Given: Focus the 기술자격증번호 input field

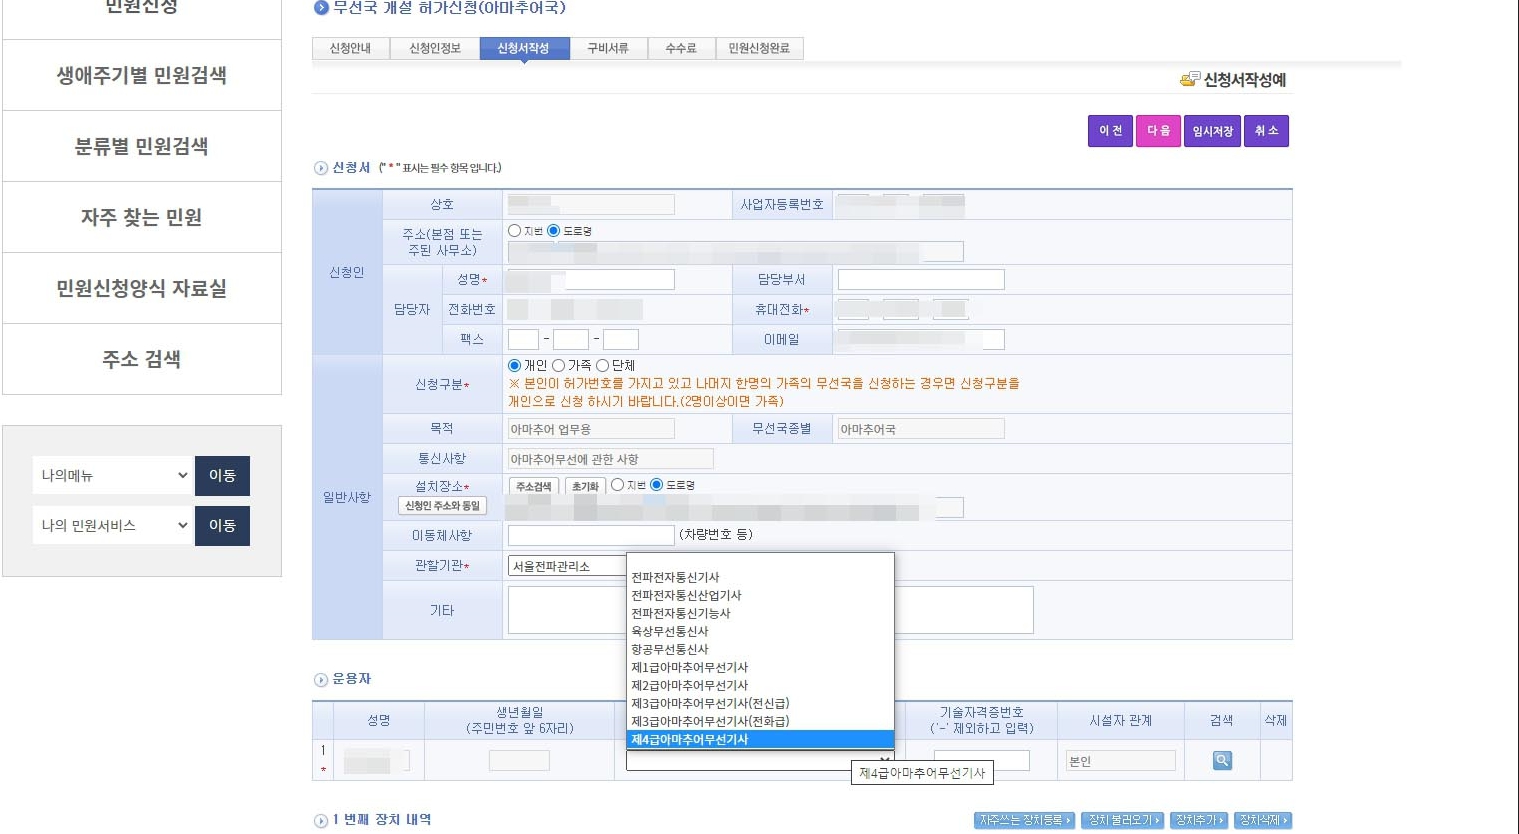Looking at the screenshot, I should 982,761.
